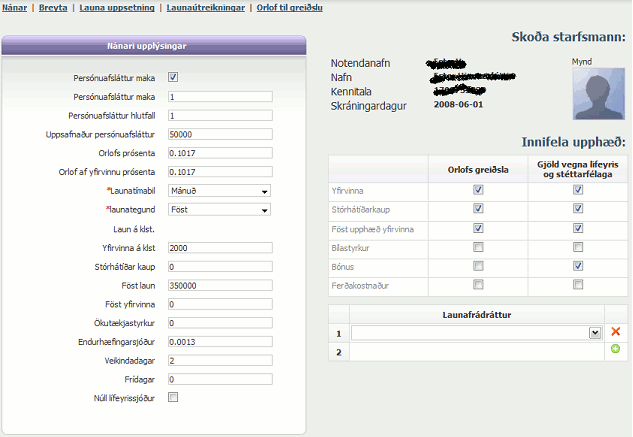Click Gjöld vegna lífeyris og stéttarfélaga header
This screenshot has width=633, height=437.
pyautogui.click(x=578, y=169)
